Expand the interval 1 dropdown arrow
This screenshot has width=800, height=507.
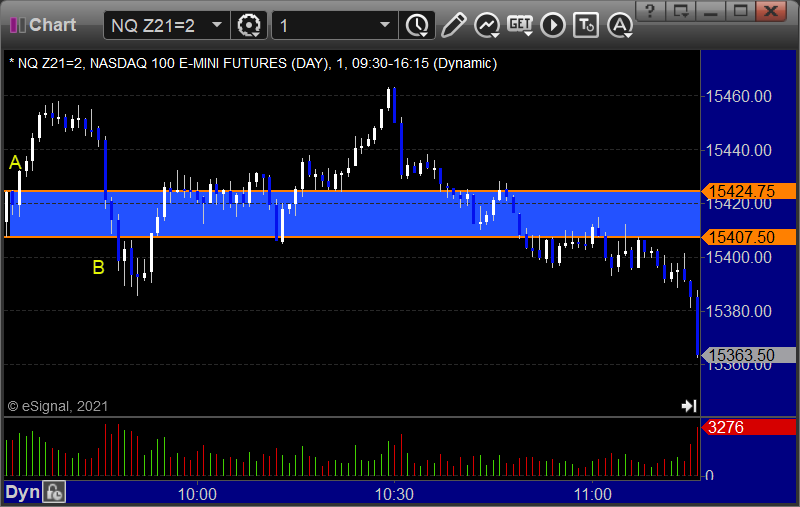click(x=385, y=24)
